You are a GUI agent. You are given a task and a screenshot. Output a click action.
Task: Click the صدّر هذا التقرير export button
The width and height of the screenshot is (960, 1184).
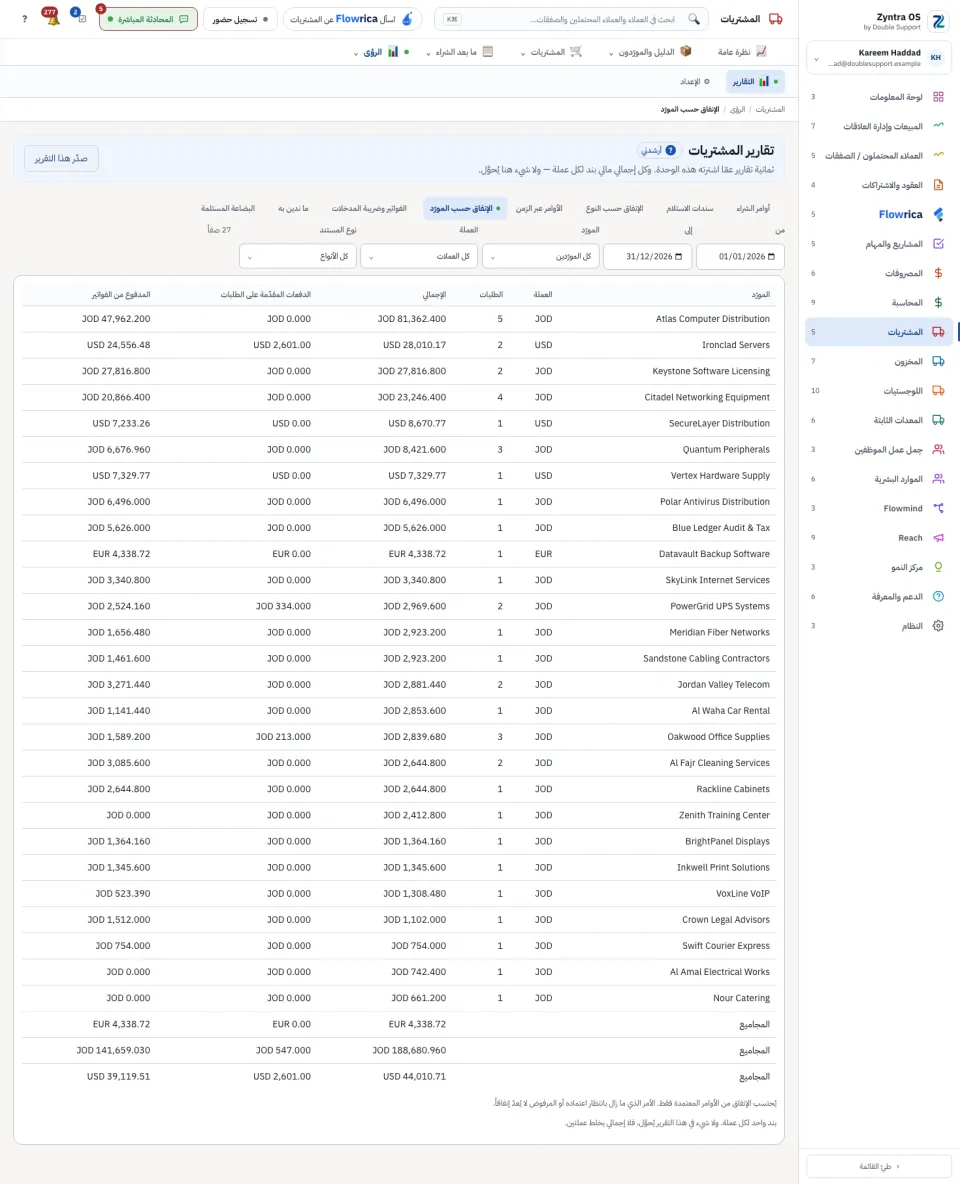pyautogui.click(x=61, y=159)
